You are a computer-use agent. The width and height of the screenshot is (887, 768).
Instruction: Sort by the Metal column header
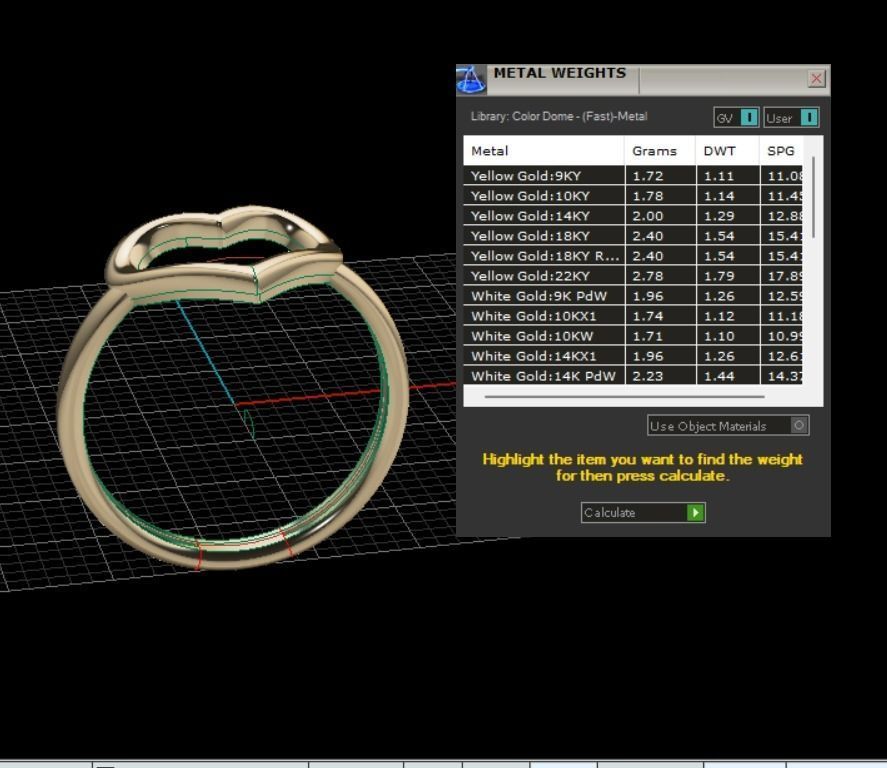(x=544, y=151)
